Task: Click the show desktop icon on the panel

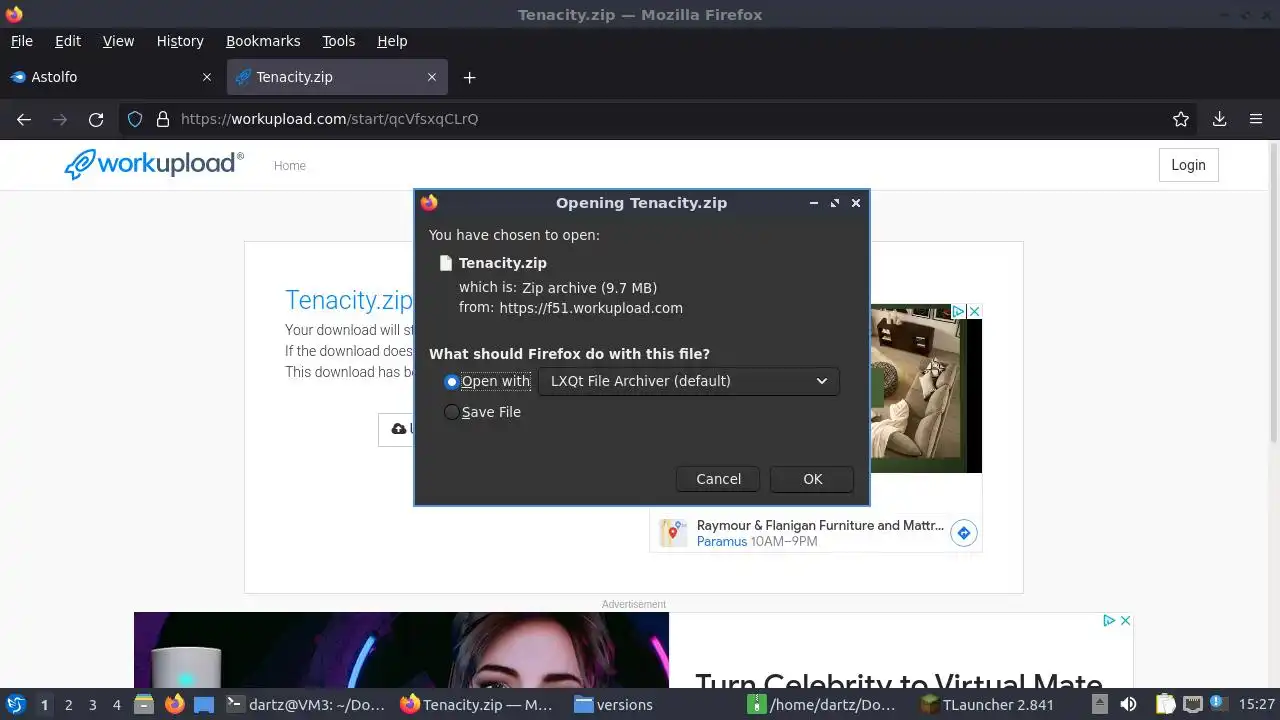Action: click(204, 704)
